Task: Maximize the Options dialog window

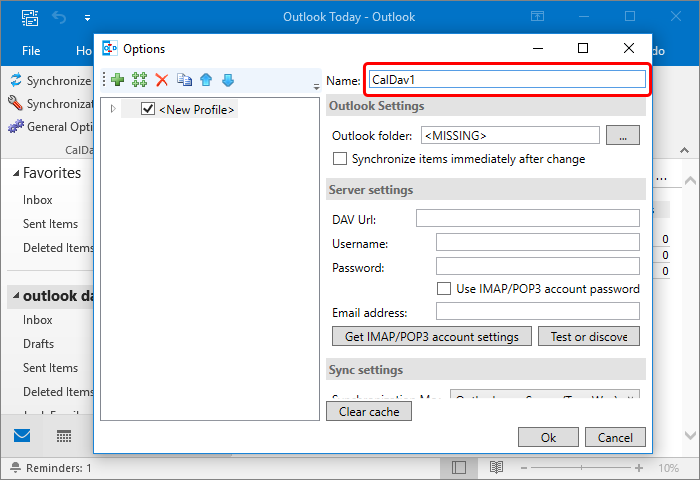Action: tap(583, 48)
